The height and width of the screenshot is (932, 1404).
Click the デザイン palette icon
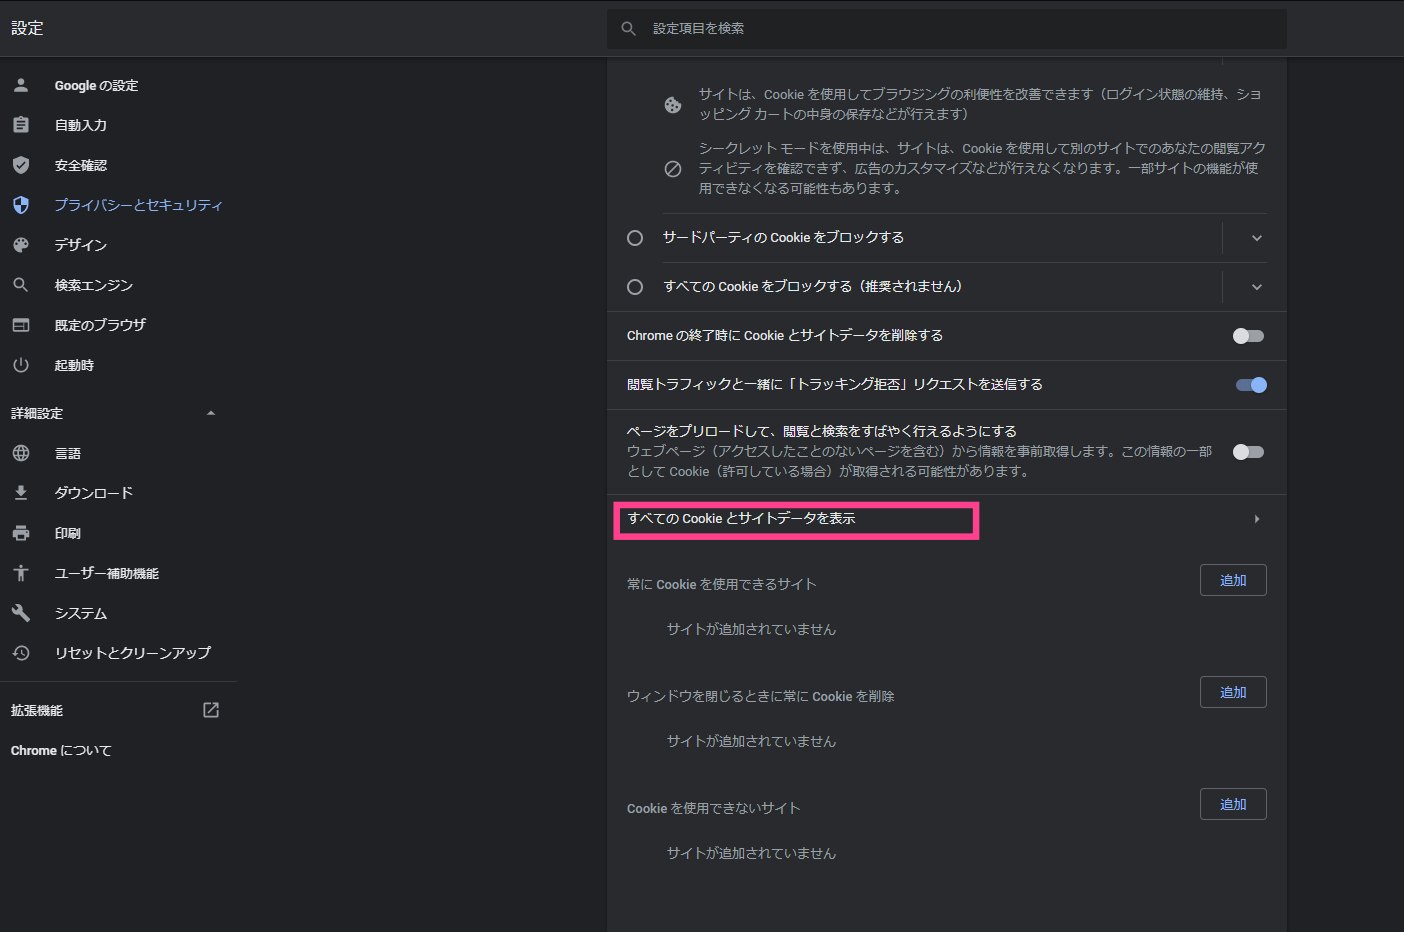[x=21, y=245]
